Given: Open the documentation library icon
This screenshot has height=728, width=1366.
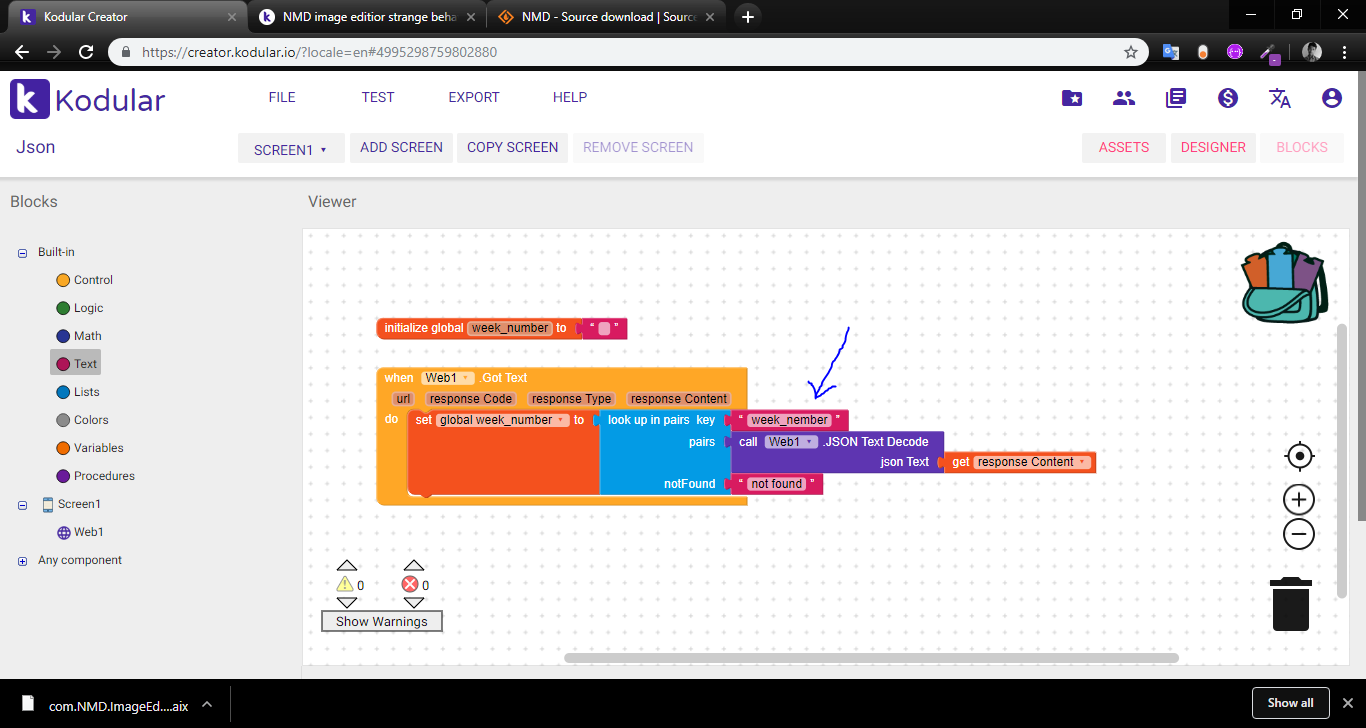Looking at the screenshot, I should pos(1176,98).
